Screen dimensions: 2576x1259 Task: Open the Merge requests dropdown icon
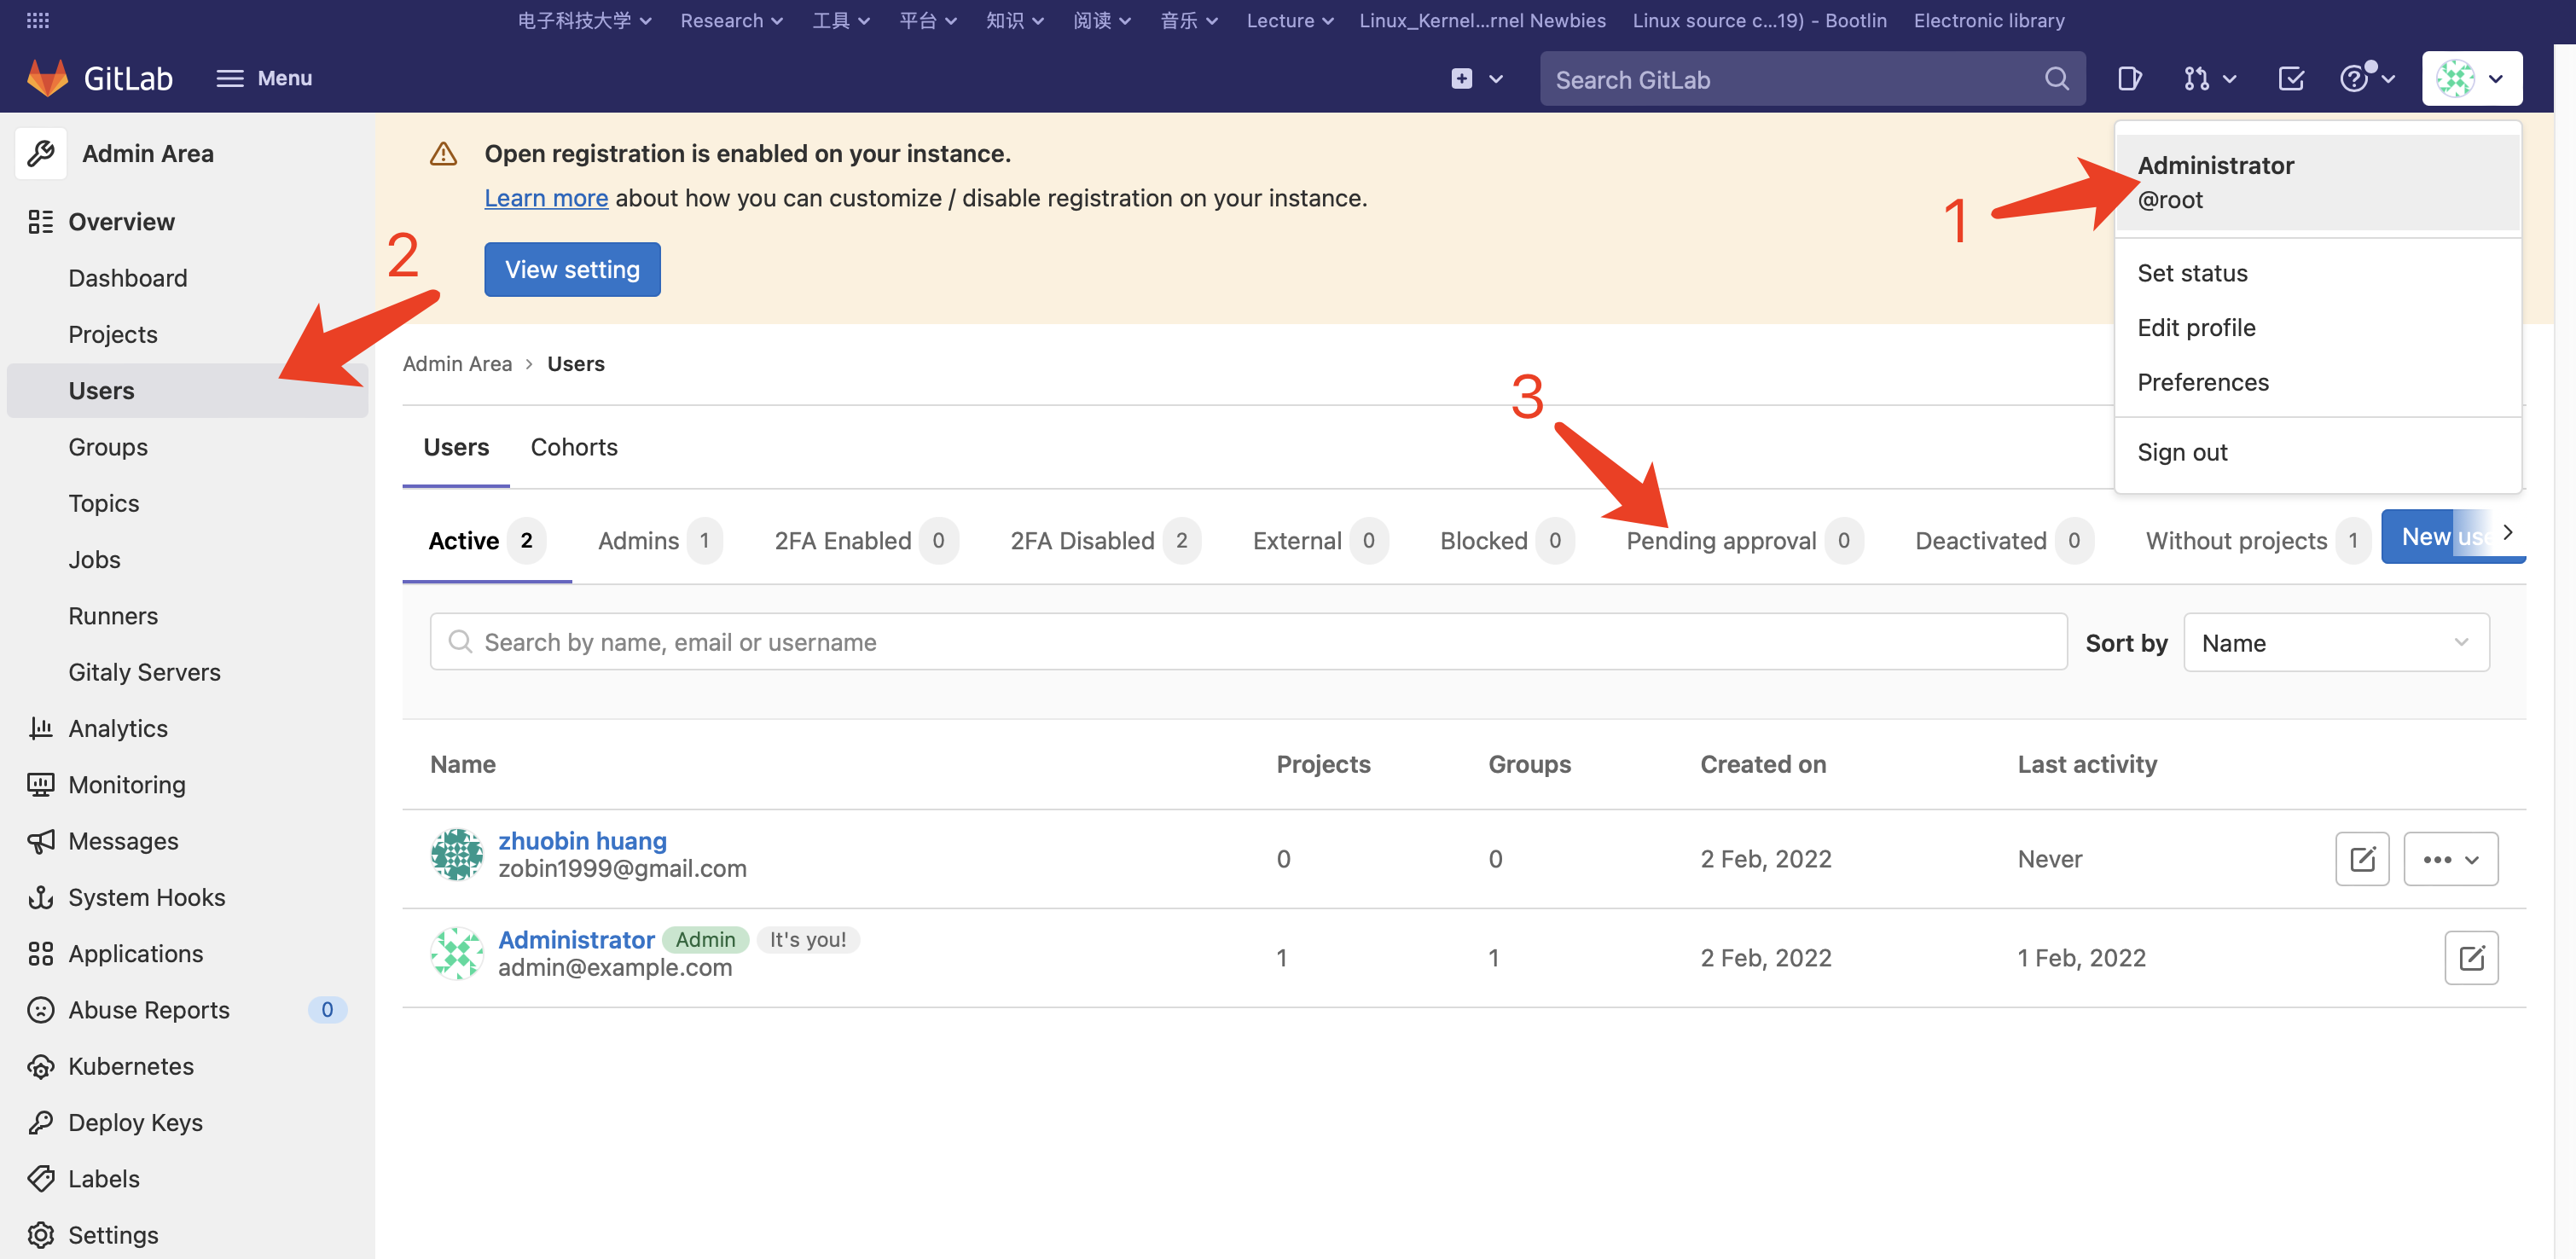coord(2209,78)
